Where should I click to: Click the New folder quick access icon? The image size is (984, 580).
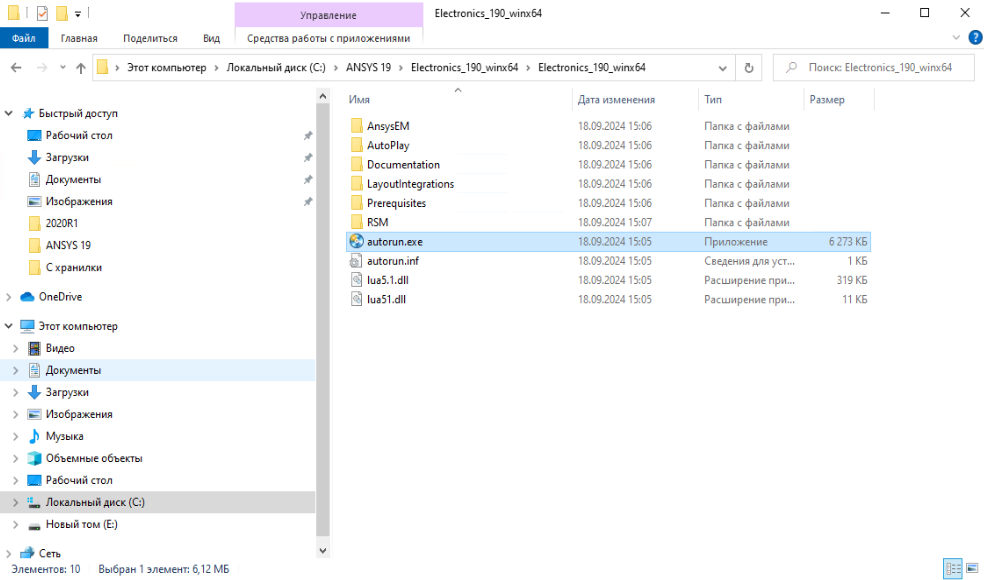(61, 13)
